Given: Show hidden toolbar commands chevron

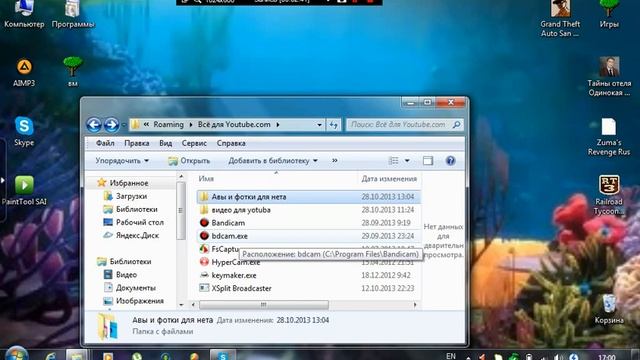Looking at the screenshot, I should pyautogui.click(x=335, y=161).
